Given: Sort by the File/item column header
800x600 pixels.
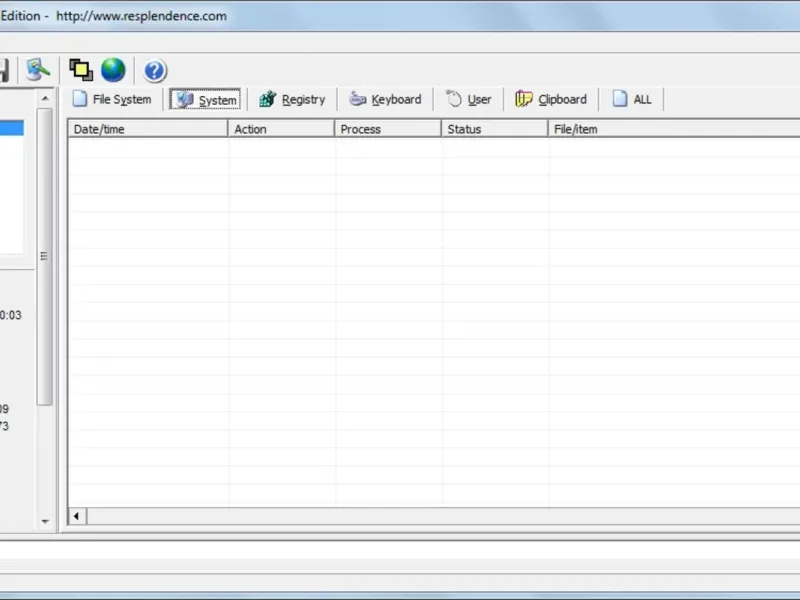Looking at the screenshot, I should pos(674,129).
